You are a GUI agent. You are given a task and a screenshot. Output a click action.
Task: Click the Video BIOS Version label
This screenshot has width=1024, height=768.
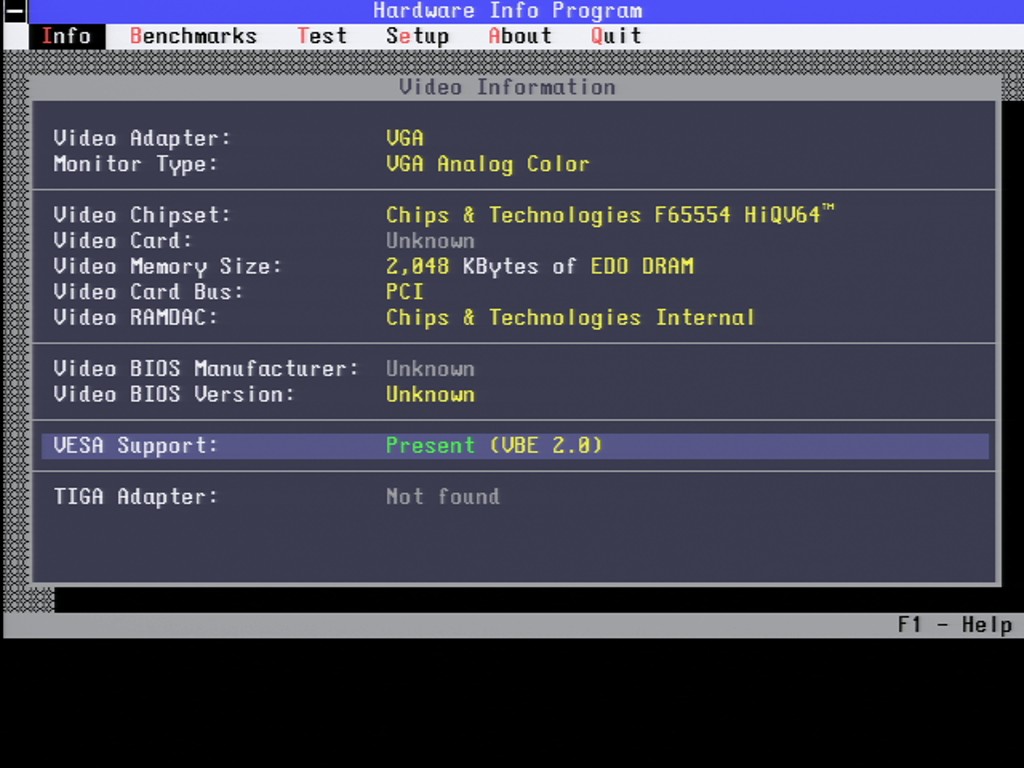point(174,394)
